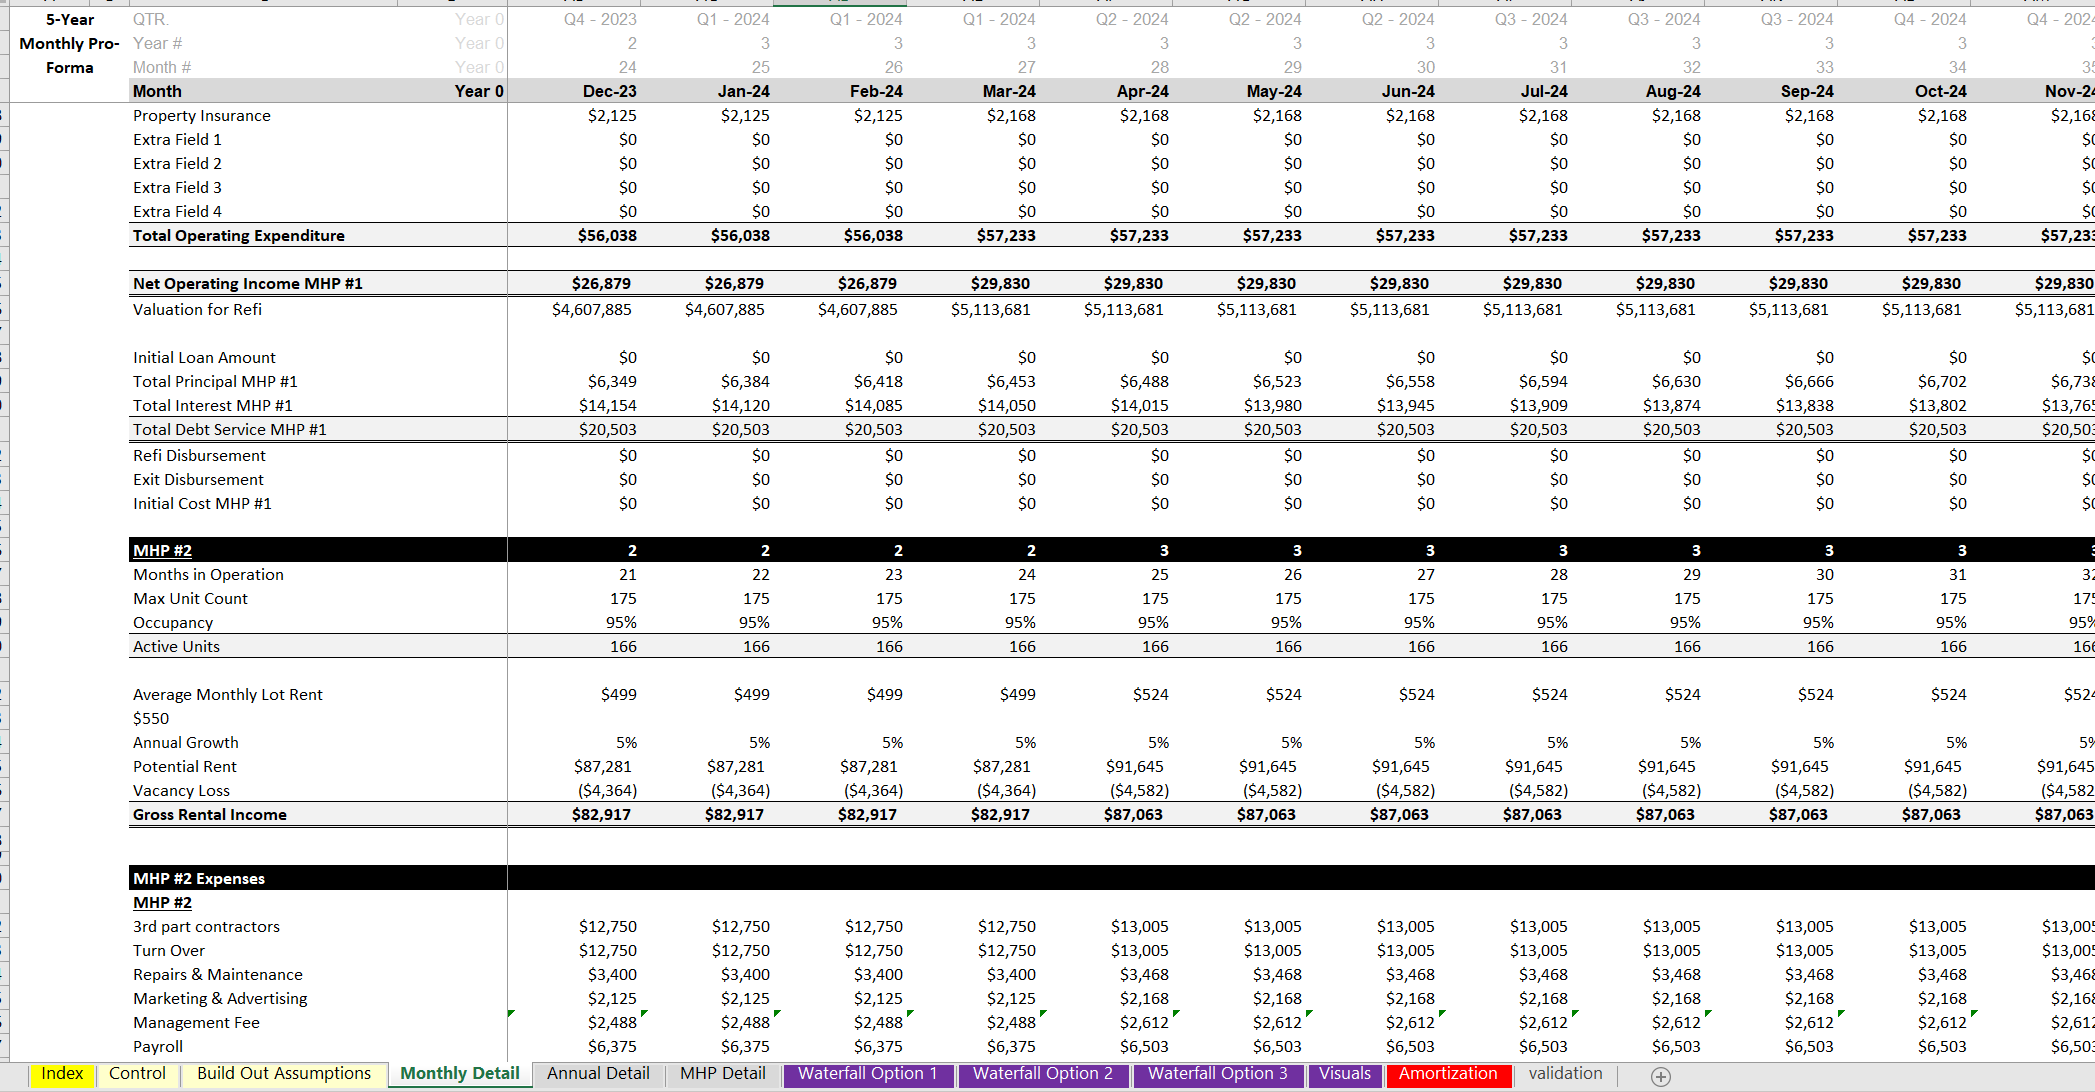This screenshot has width=2095, height=1092.
Task: Select the Oct-24 month header cell
Action: [x=1941, y=91]
